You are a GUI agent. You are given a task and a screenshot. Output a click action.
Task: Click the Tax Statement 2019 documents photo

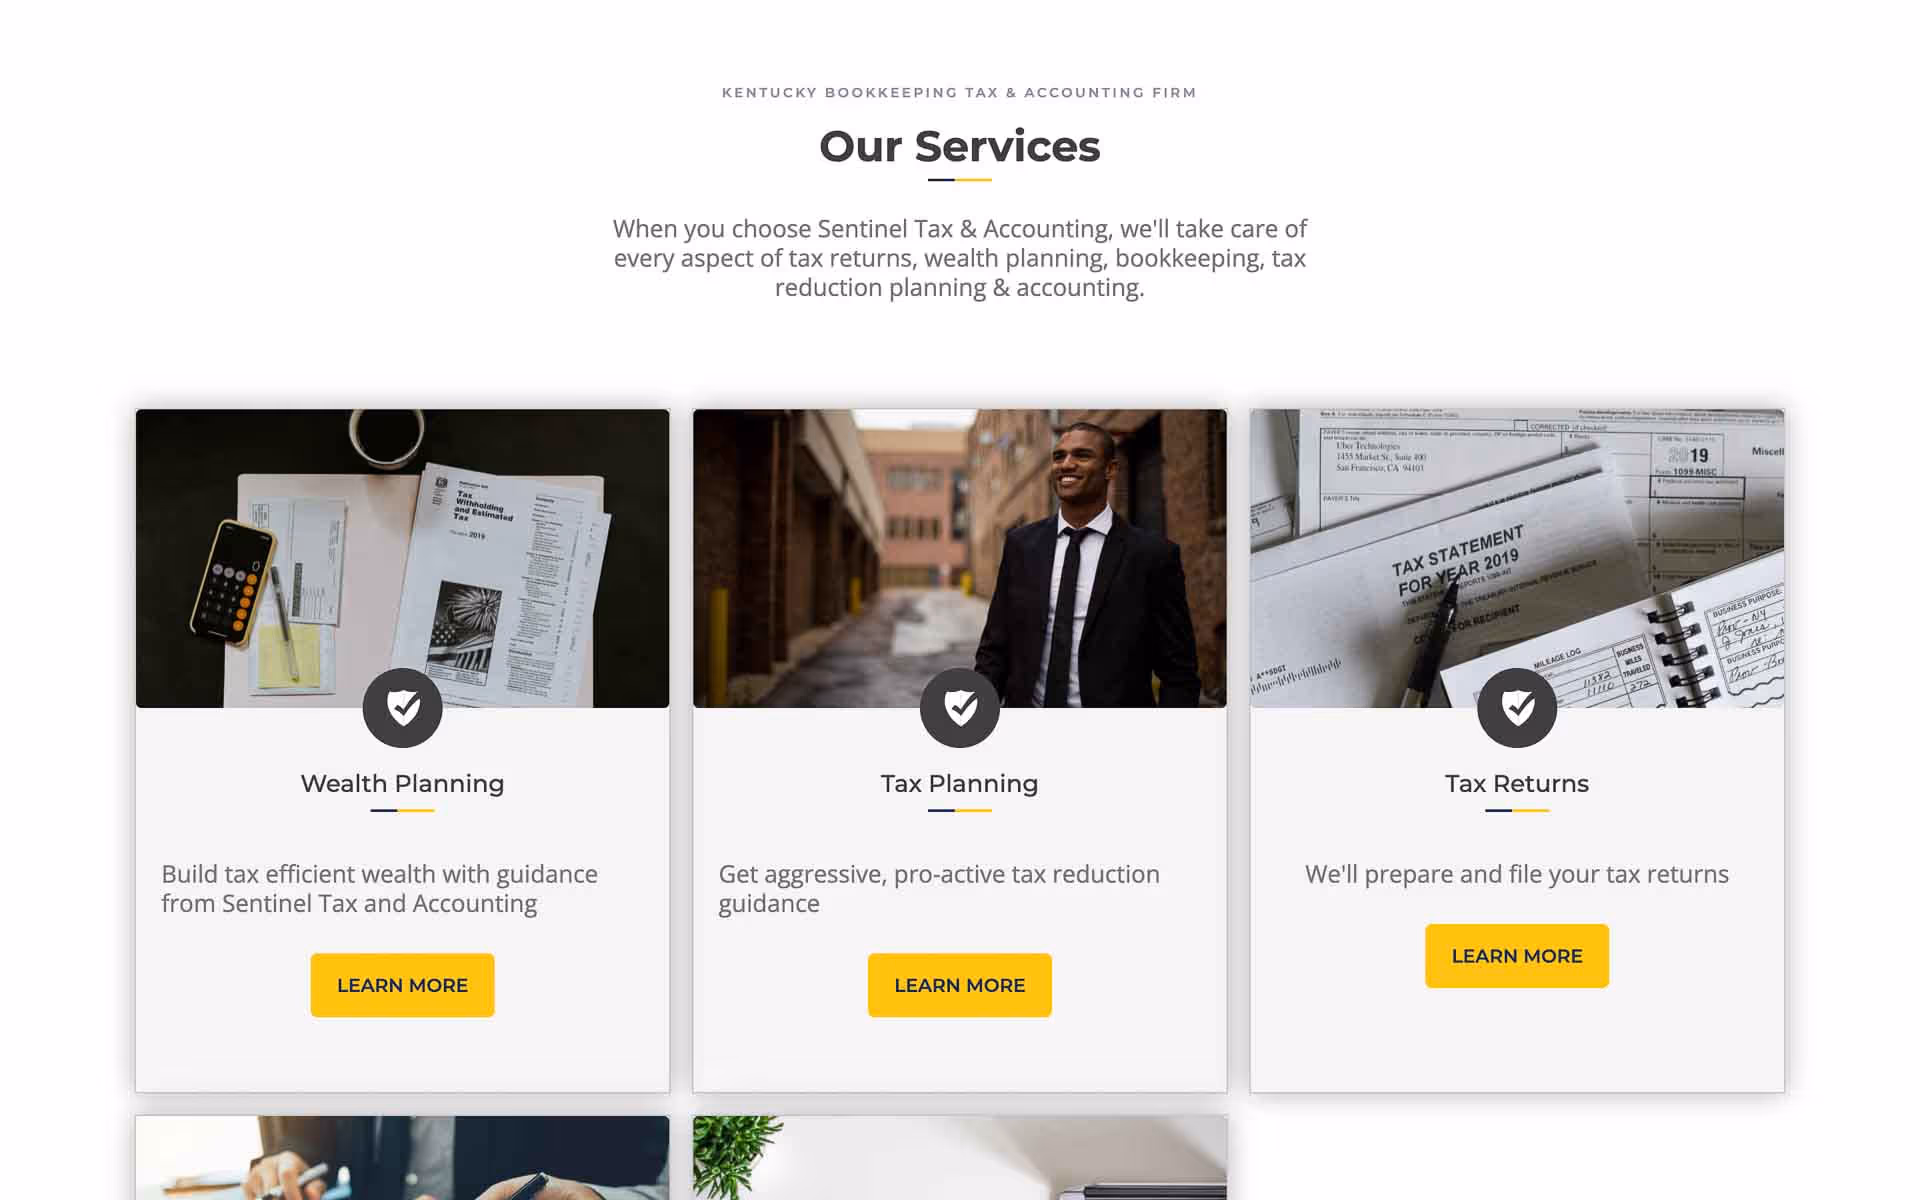click(x=1516, y=558)
